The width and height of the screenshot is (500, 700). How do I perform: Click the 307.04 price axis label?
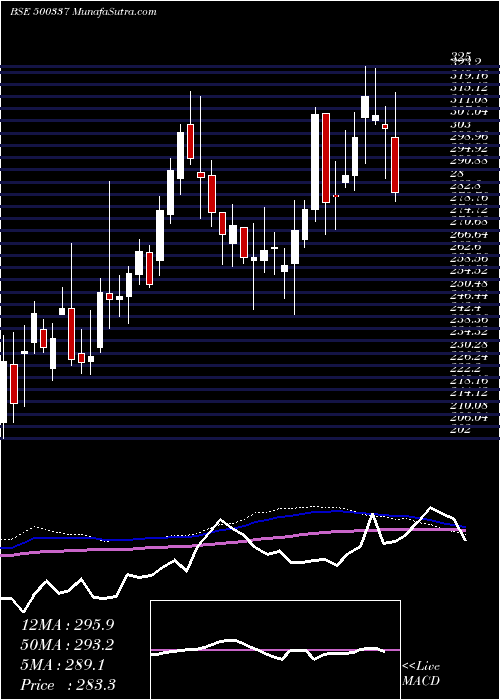(469, 112)
